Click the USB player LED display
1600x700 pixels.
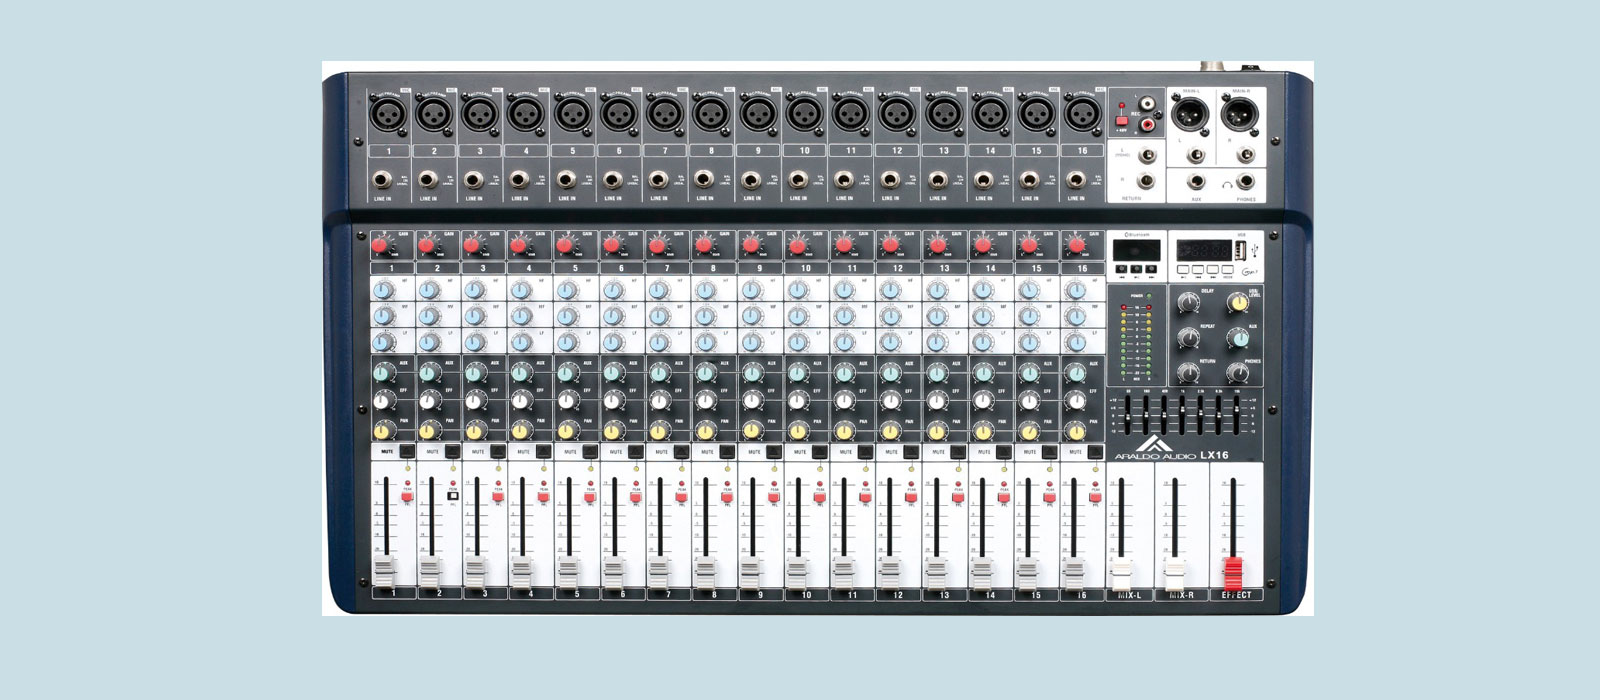tap(1203, 249)
